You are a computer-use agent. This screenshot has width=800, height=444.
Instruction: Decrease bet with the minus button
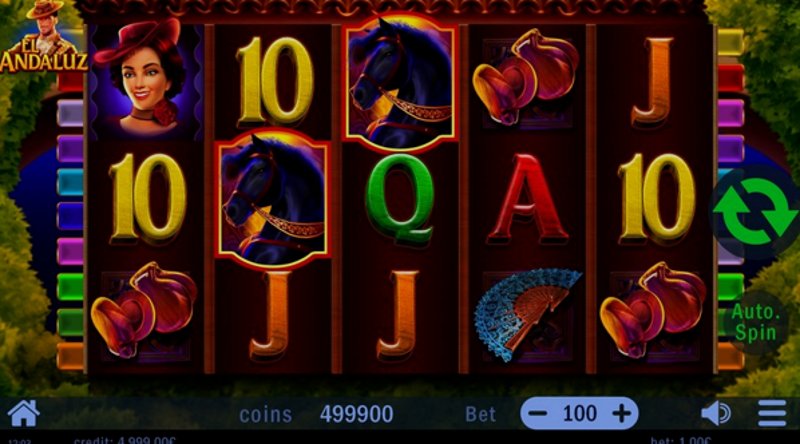[x=537, y=413]
